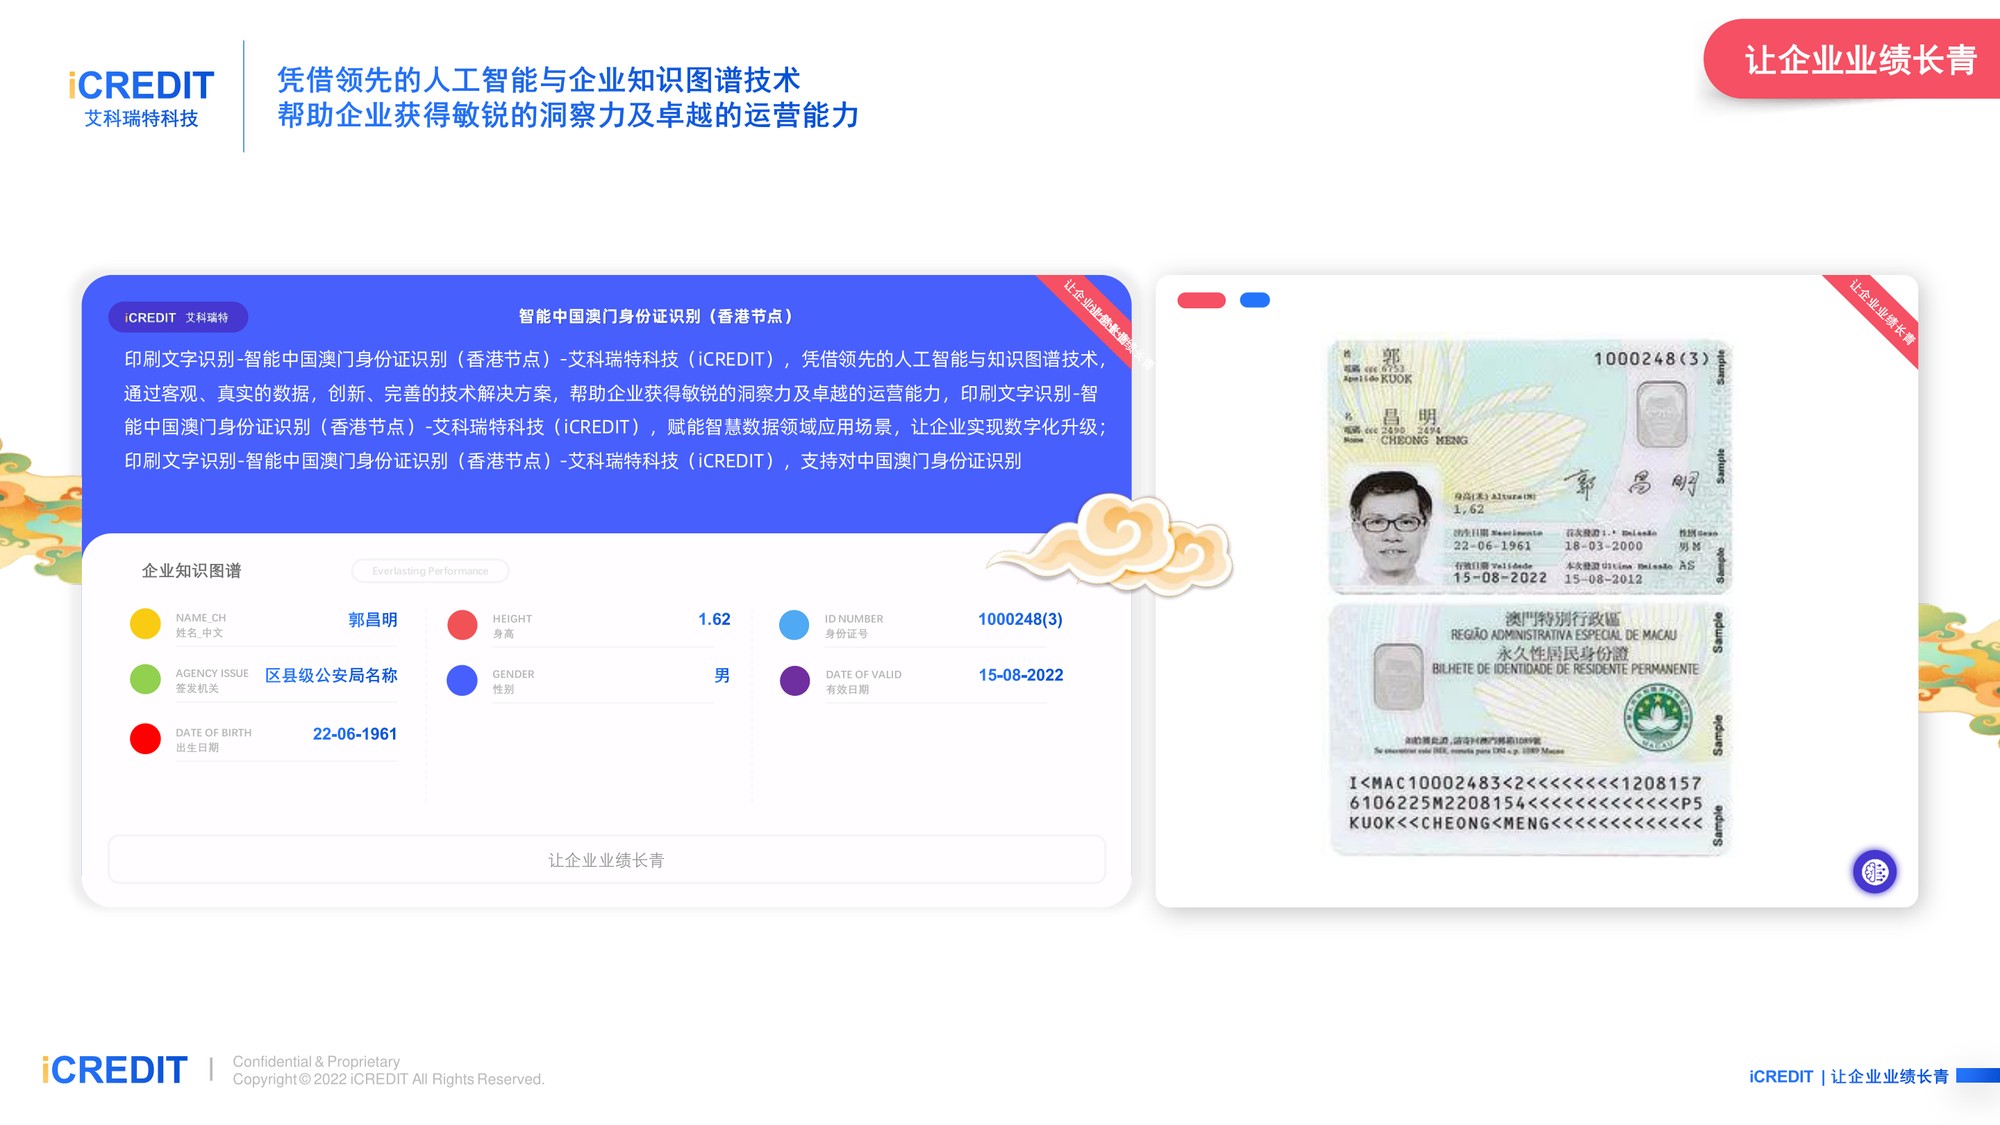Click the bottom '让企业业绩长青' bar
Image resolution: width=2000 pixels, height=1125 pixels.
point(606,860)
